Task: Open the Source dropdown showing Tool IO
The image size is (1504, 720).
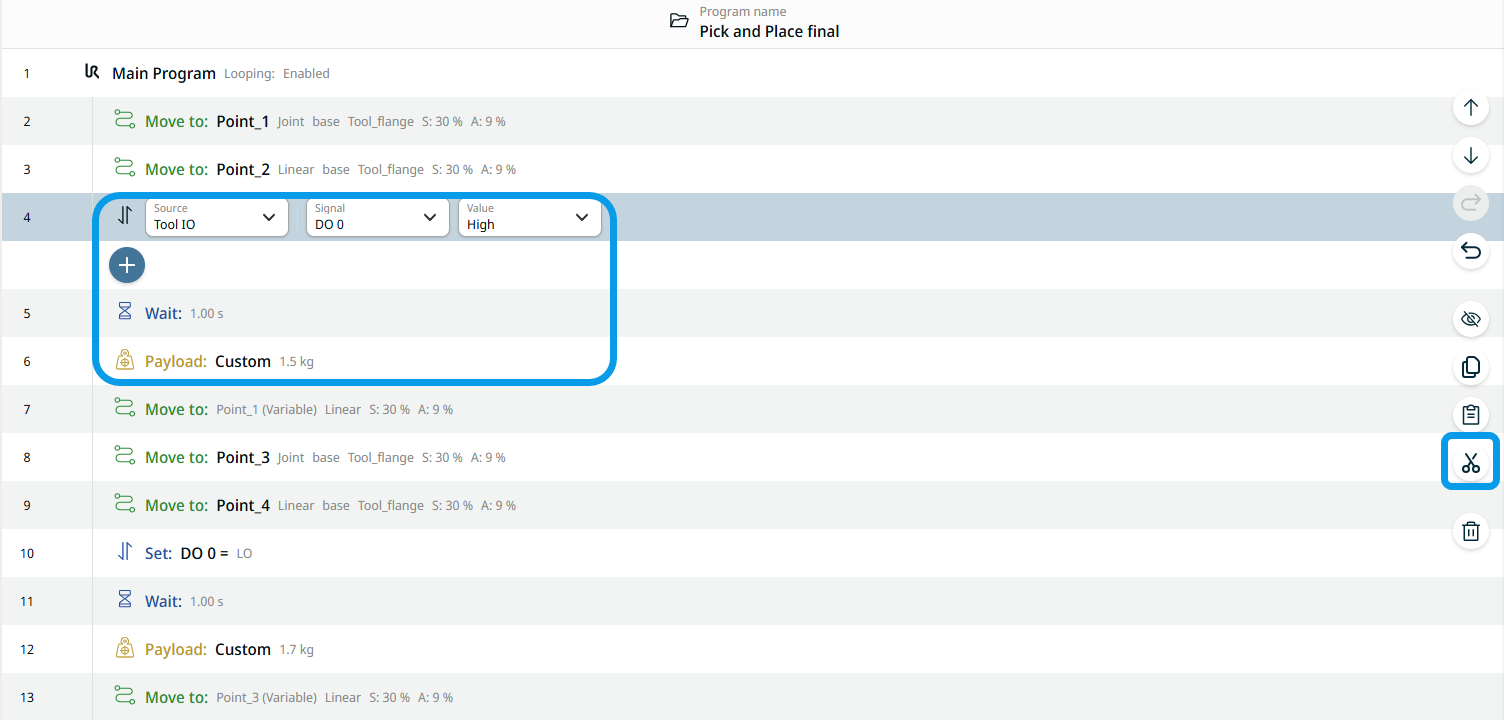Action: [x=216, y=217]
